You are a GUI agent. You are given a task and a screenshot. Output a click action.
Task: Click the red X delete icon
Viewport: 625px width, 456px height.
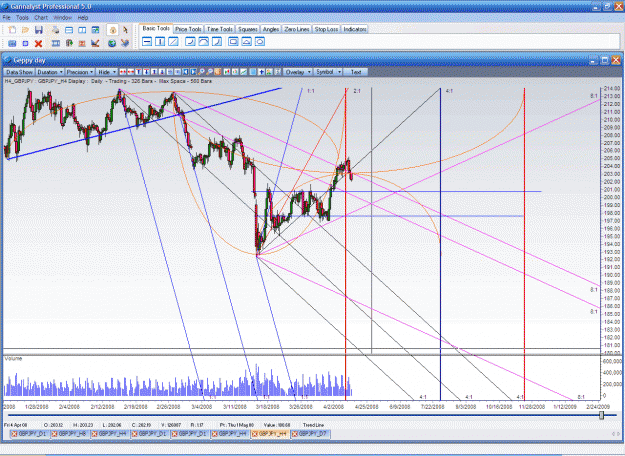pyautogui.click(x=38, y=43)
